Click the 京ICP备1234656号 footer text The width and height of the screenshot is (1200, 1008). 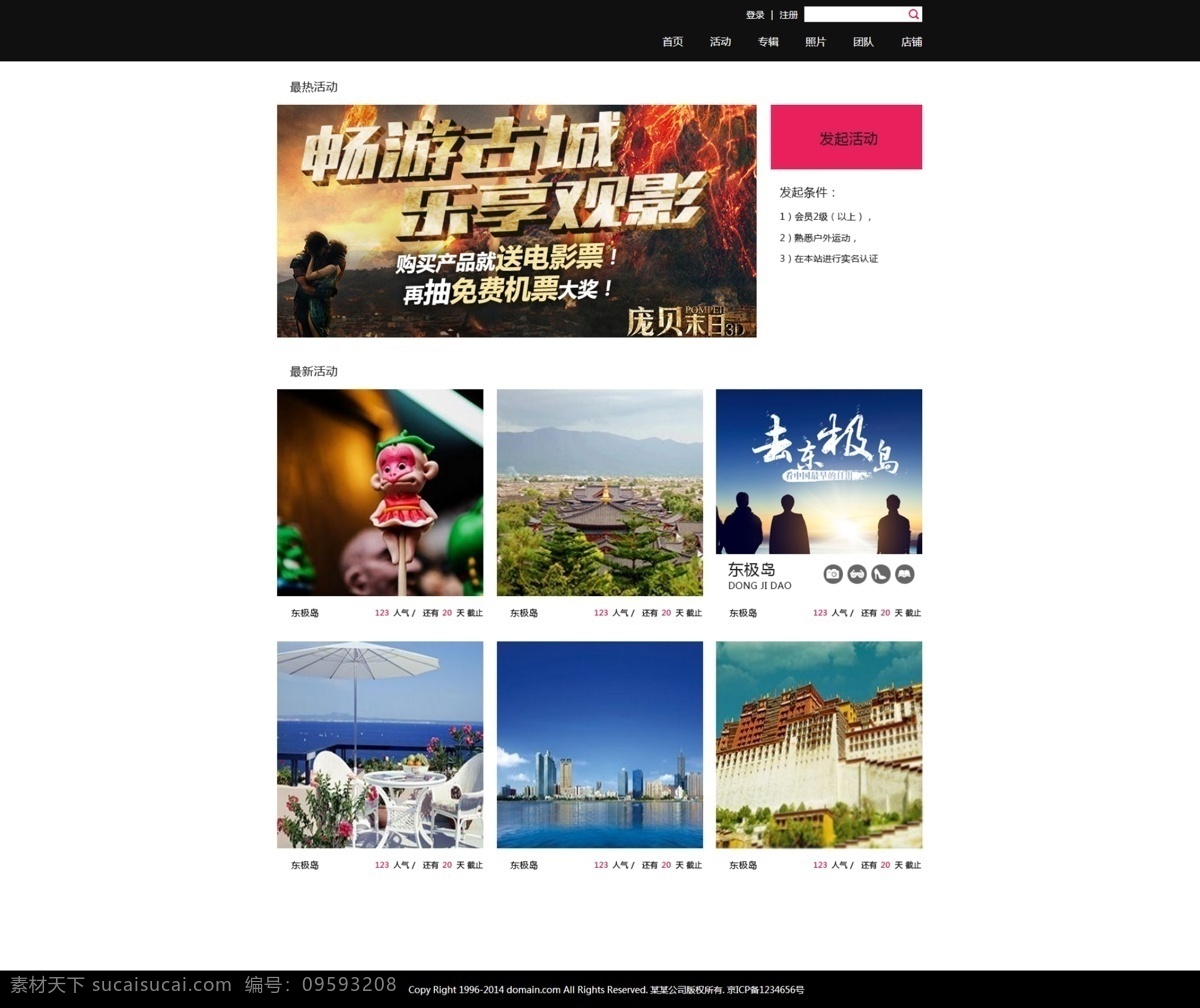click(764, 990)
